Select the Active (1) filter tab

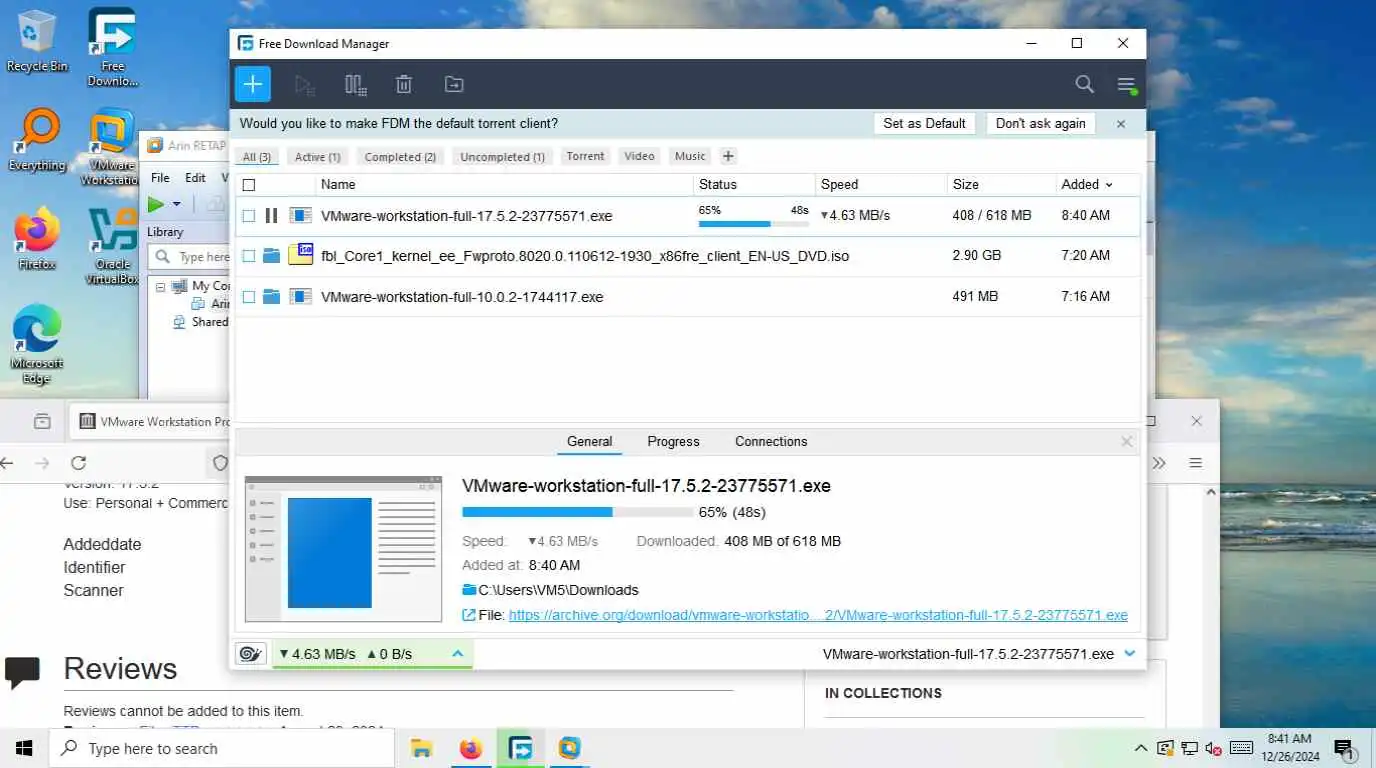tap(317, 157)
